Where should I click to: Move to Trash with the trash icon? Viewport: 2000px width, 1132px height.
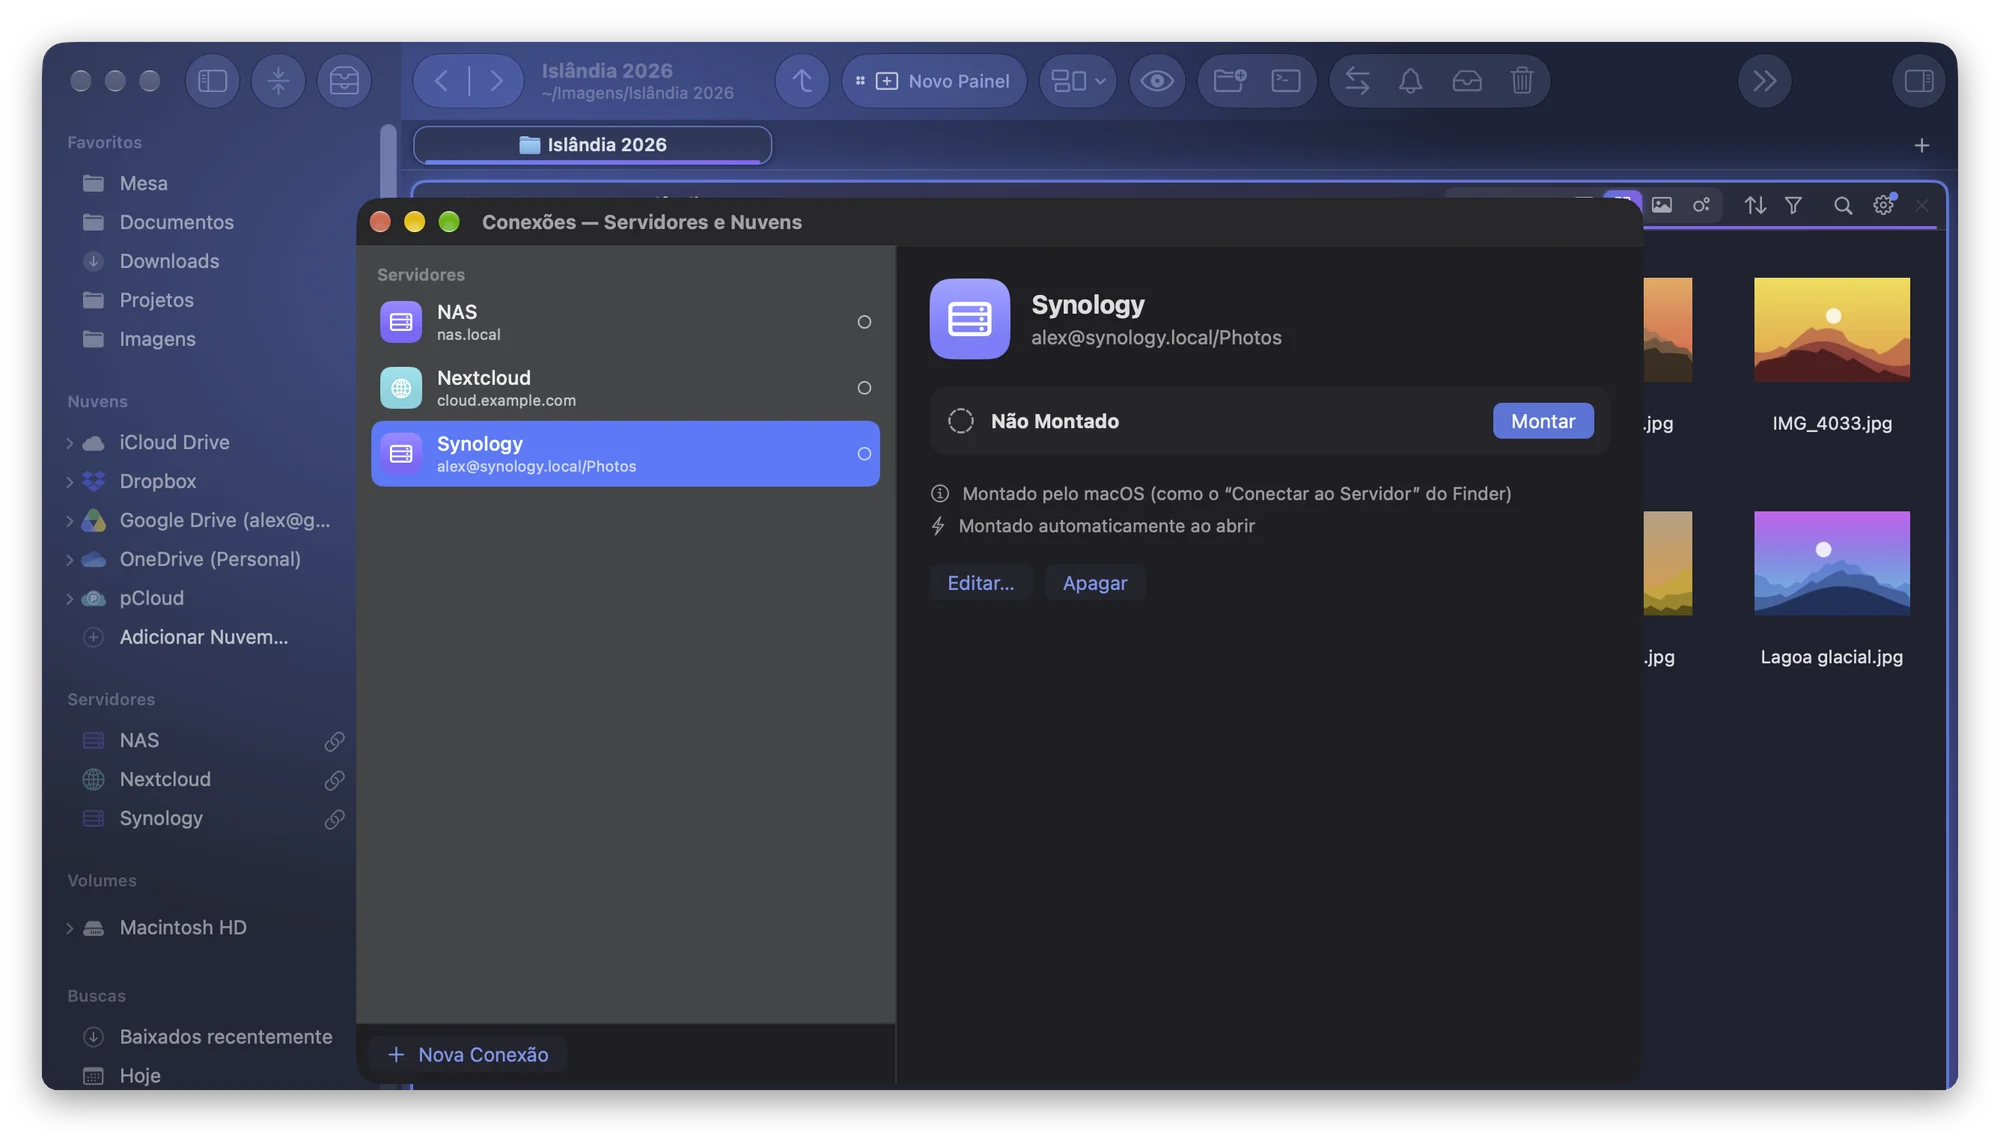pos(1522,81)
